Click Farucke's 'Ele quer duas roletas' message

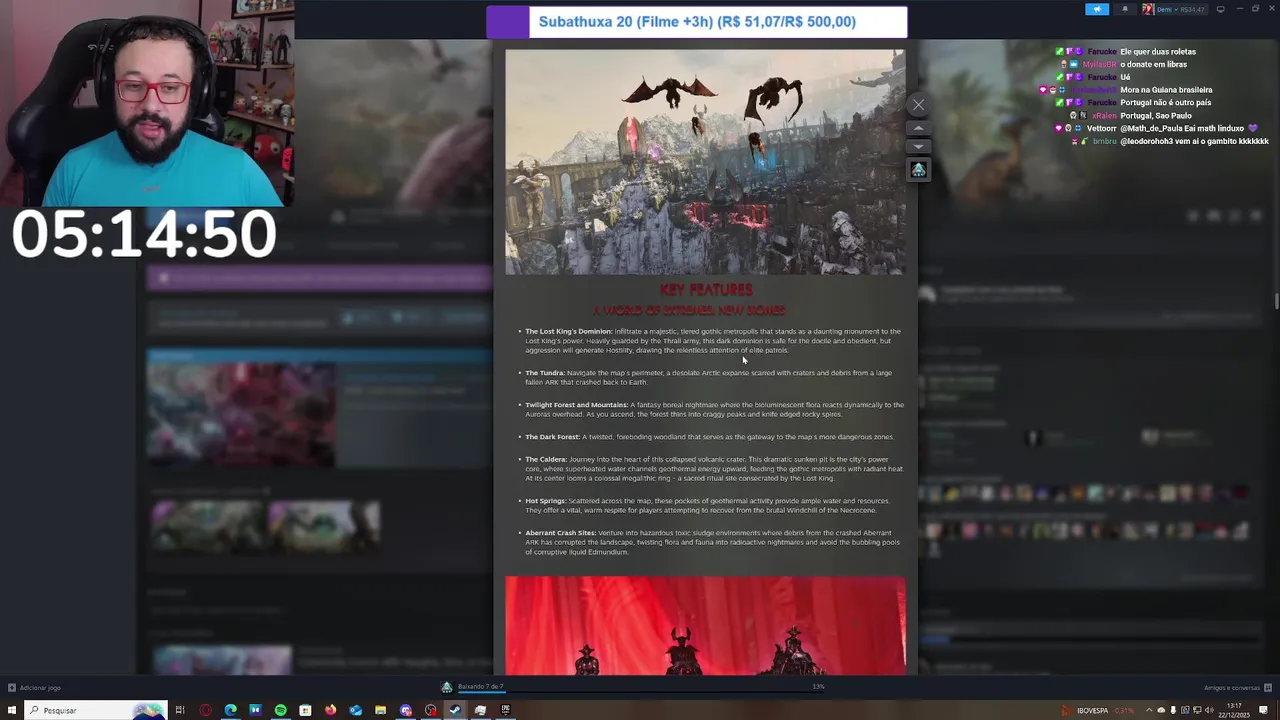(x=1158, y=52)
